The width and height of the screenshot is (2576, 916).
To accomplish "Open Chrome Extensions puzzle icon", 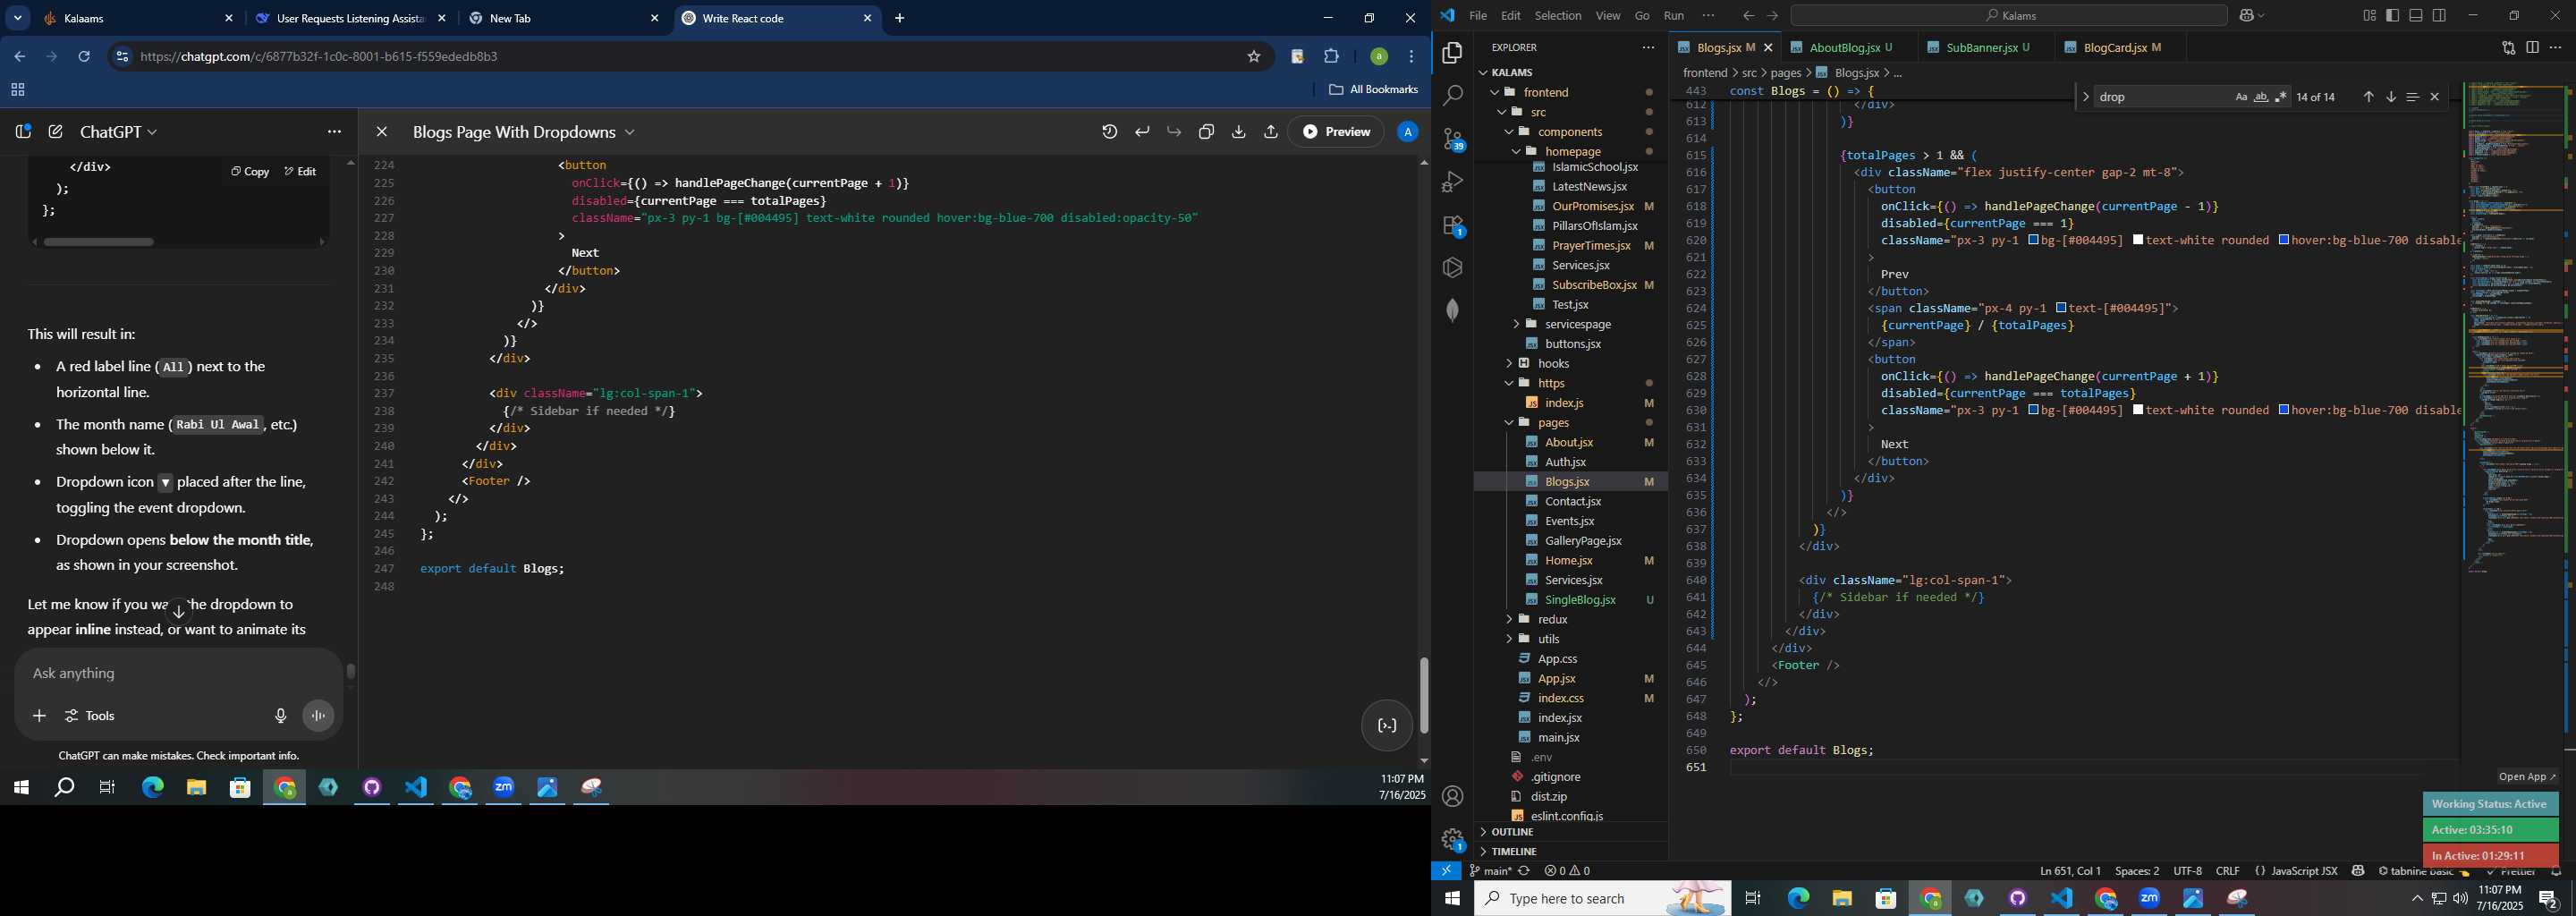I will [x=1331, y=57].
